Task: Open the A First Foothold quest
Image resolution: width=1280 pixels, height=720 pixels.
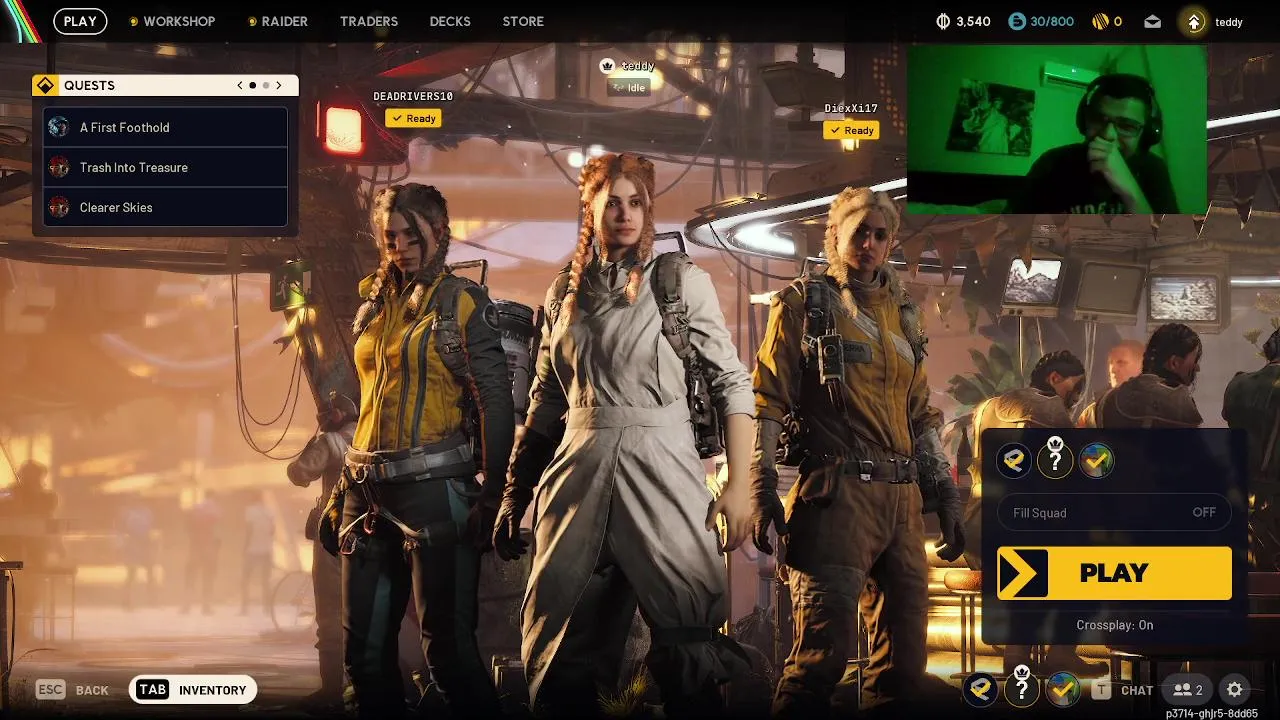Action: pos(165,127)
